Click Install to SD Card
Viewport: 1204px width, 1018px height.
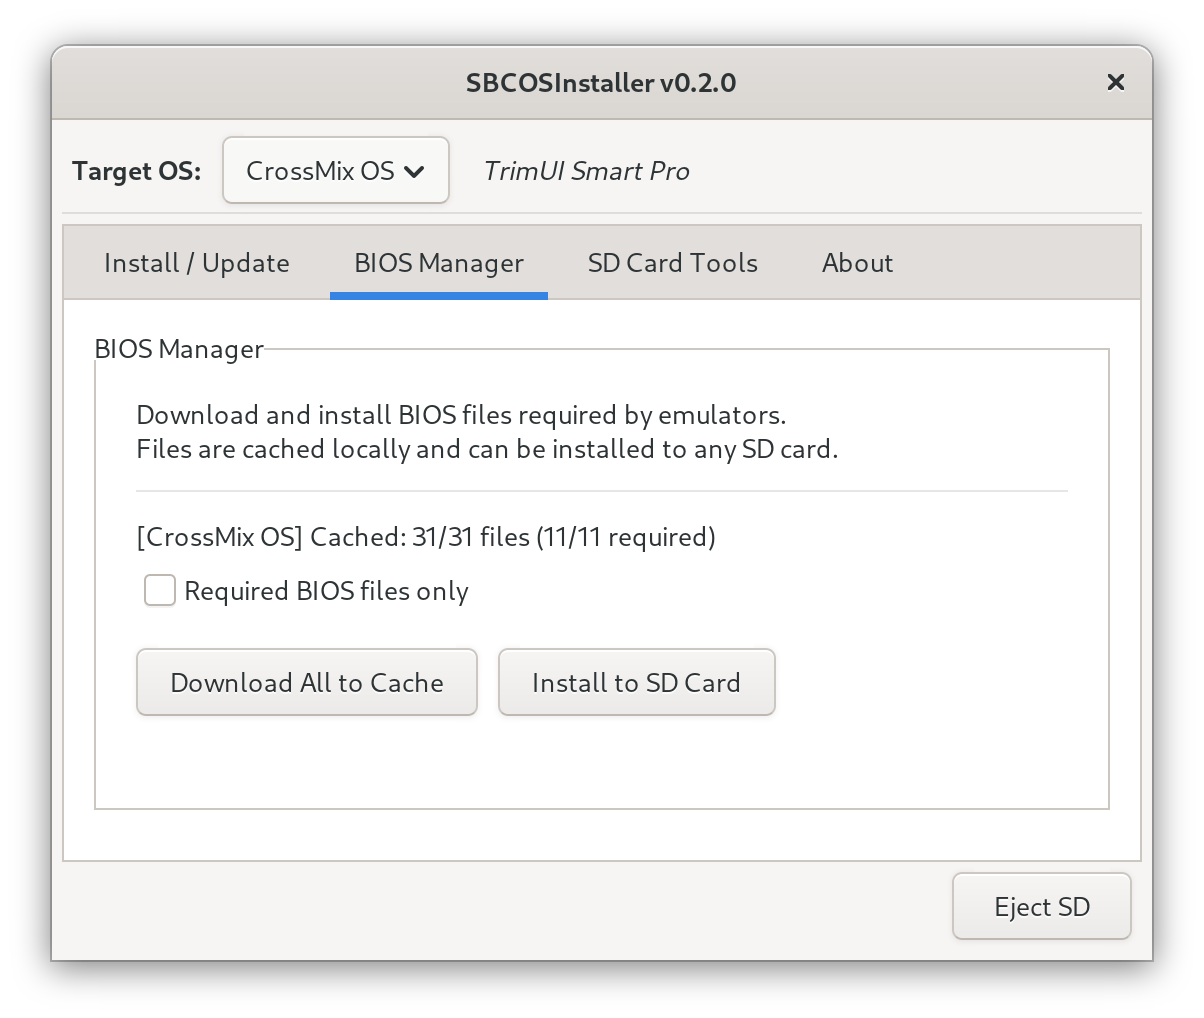636,682
